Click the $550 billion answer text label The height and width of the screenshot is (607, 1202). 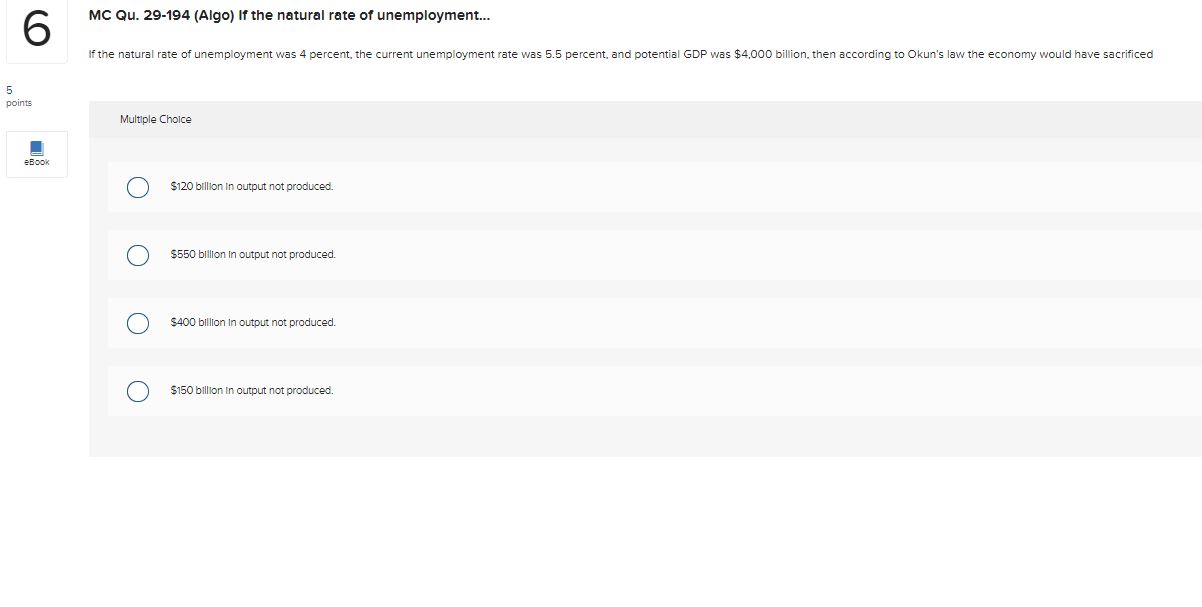(252, 254)
